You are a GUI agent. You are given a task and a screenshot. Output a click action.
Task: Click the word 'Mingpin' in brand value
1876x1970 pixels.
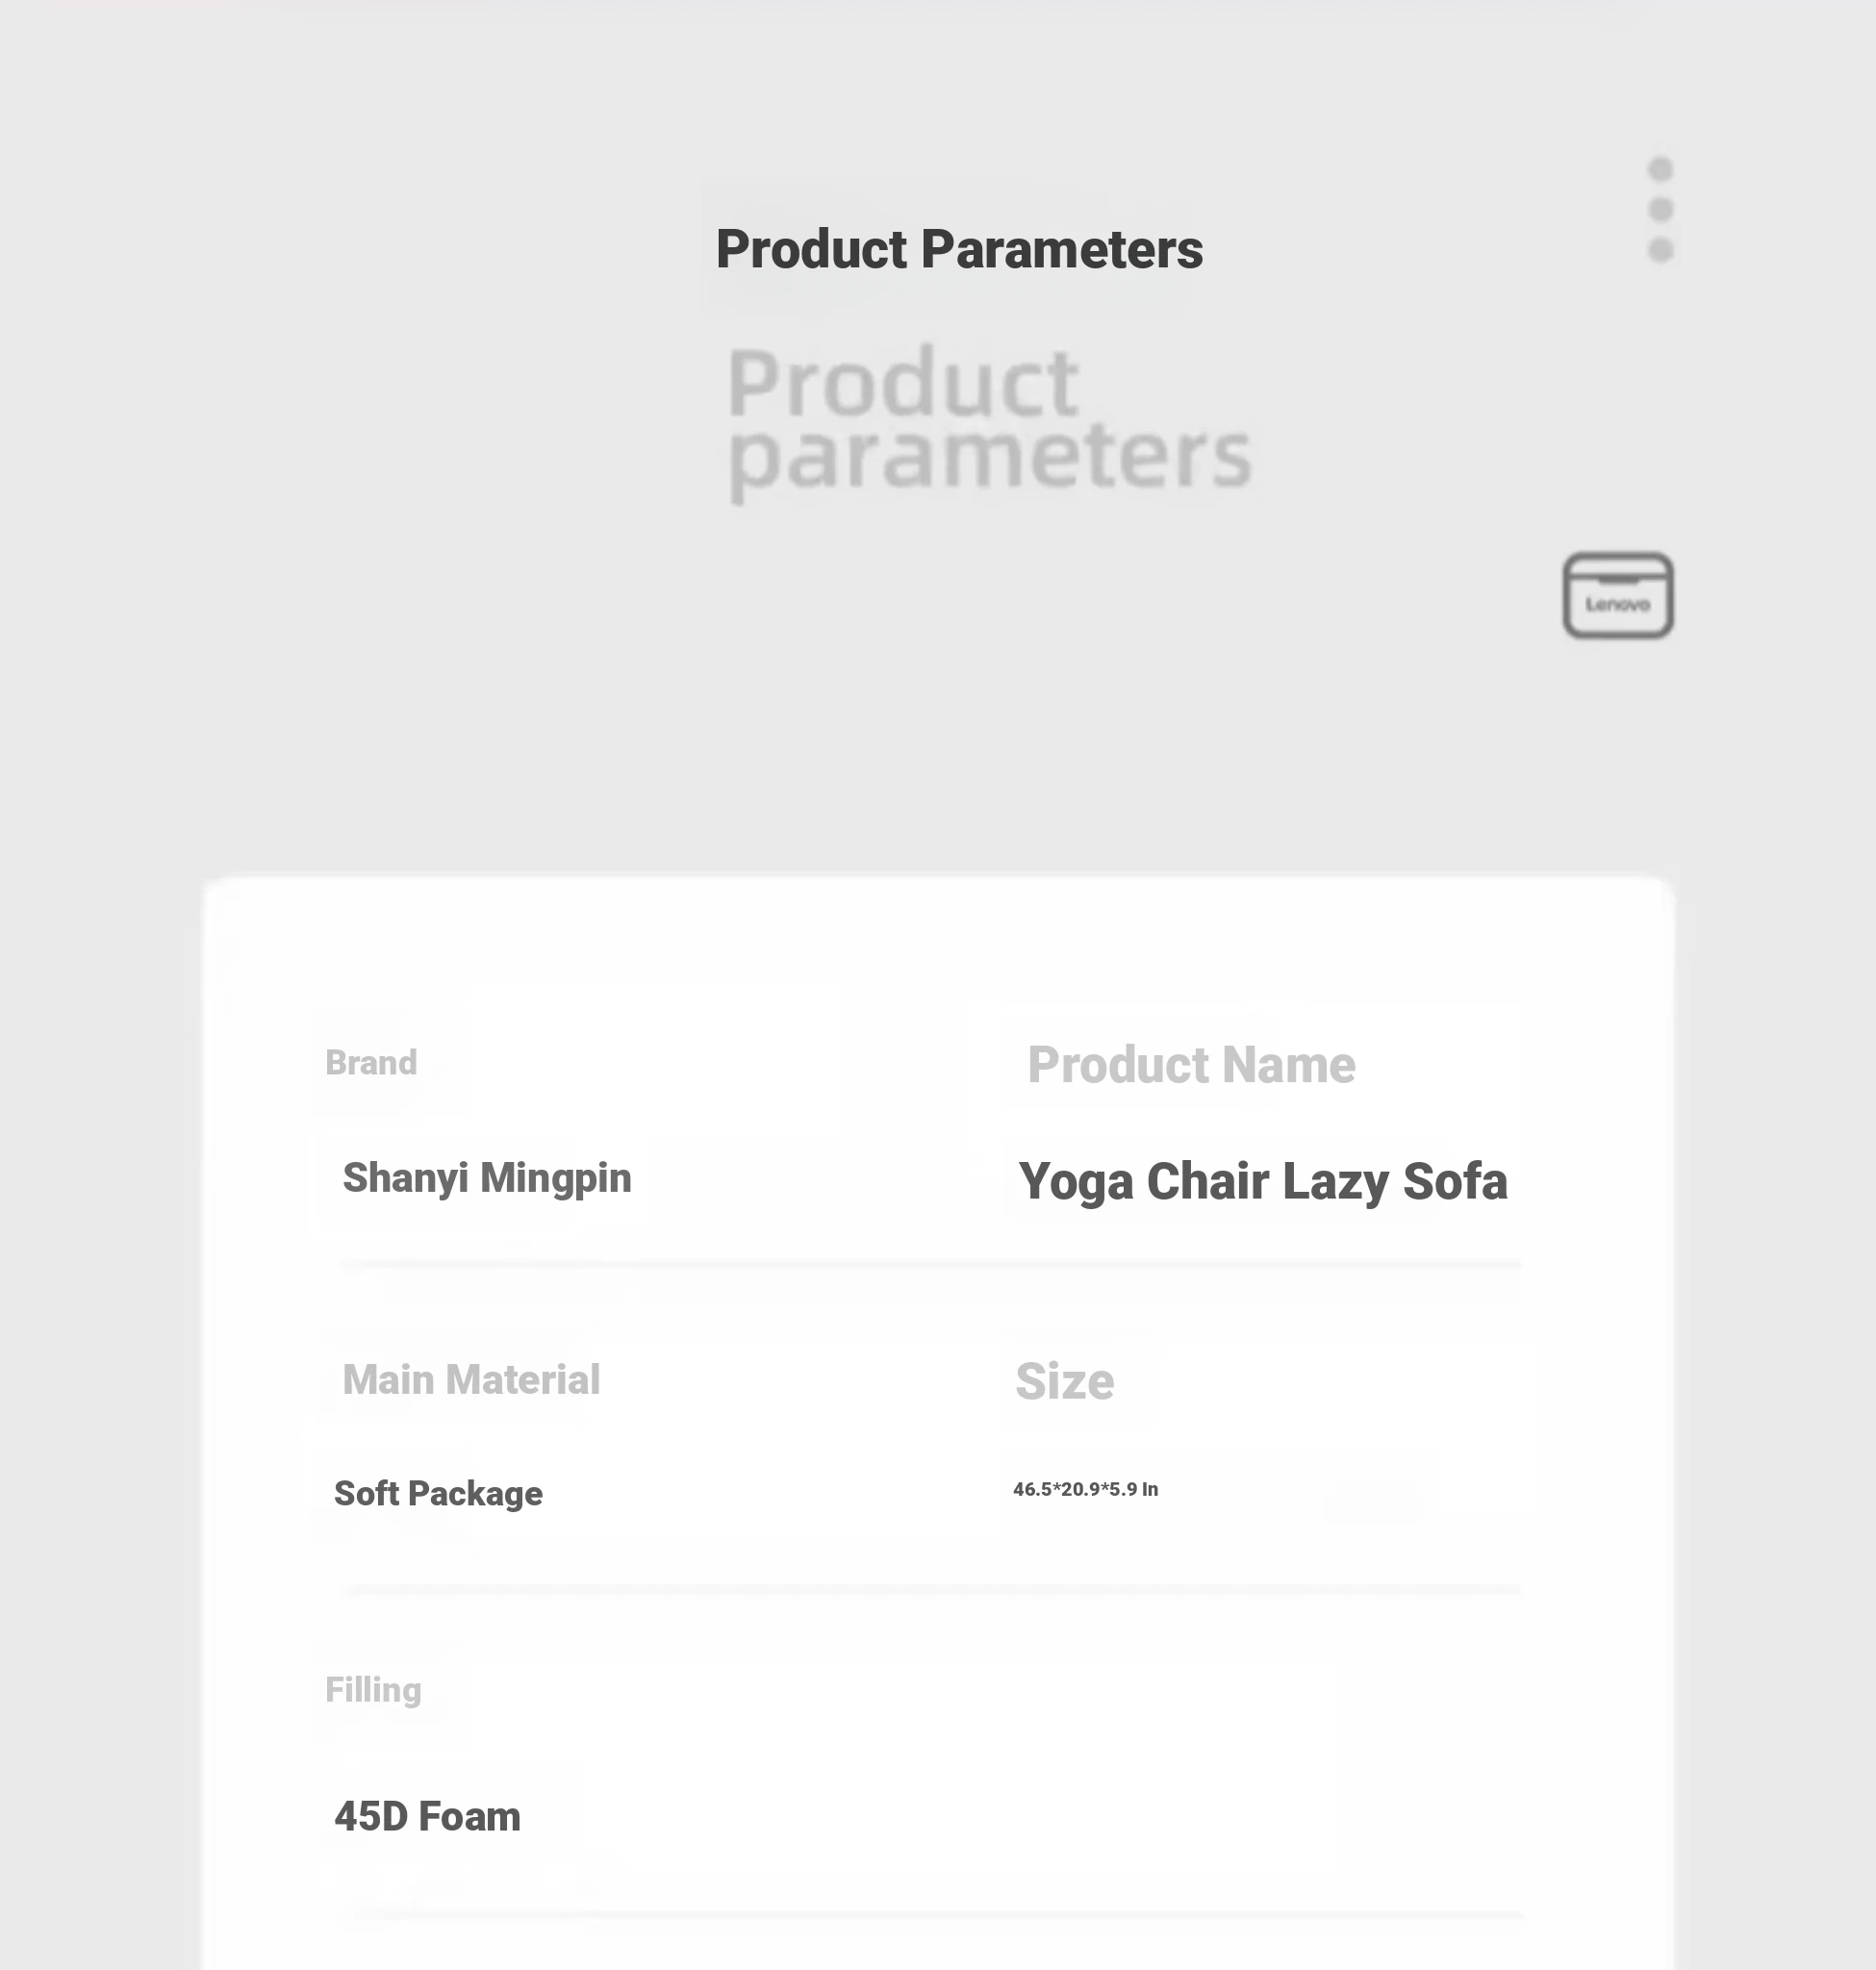coord(555,1178)
